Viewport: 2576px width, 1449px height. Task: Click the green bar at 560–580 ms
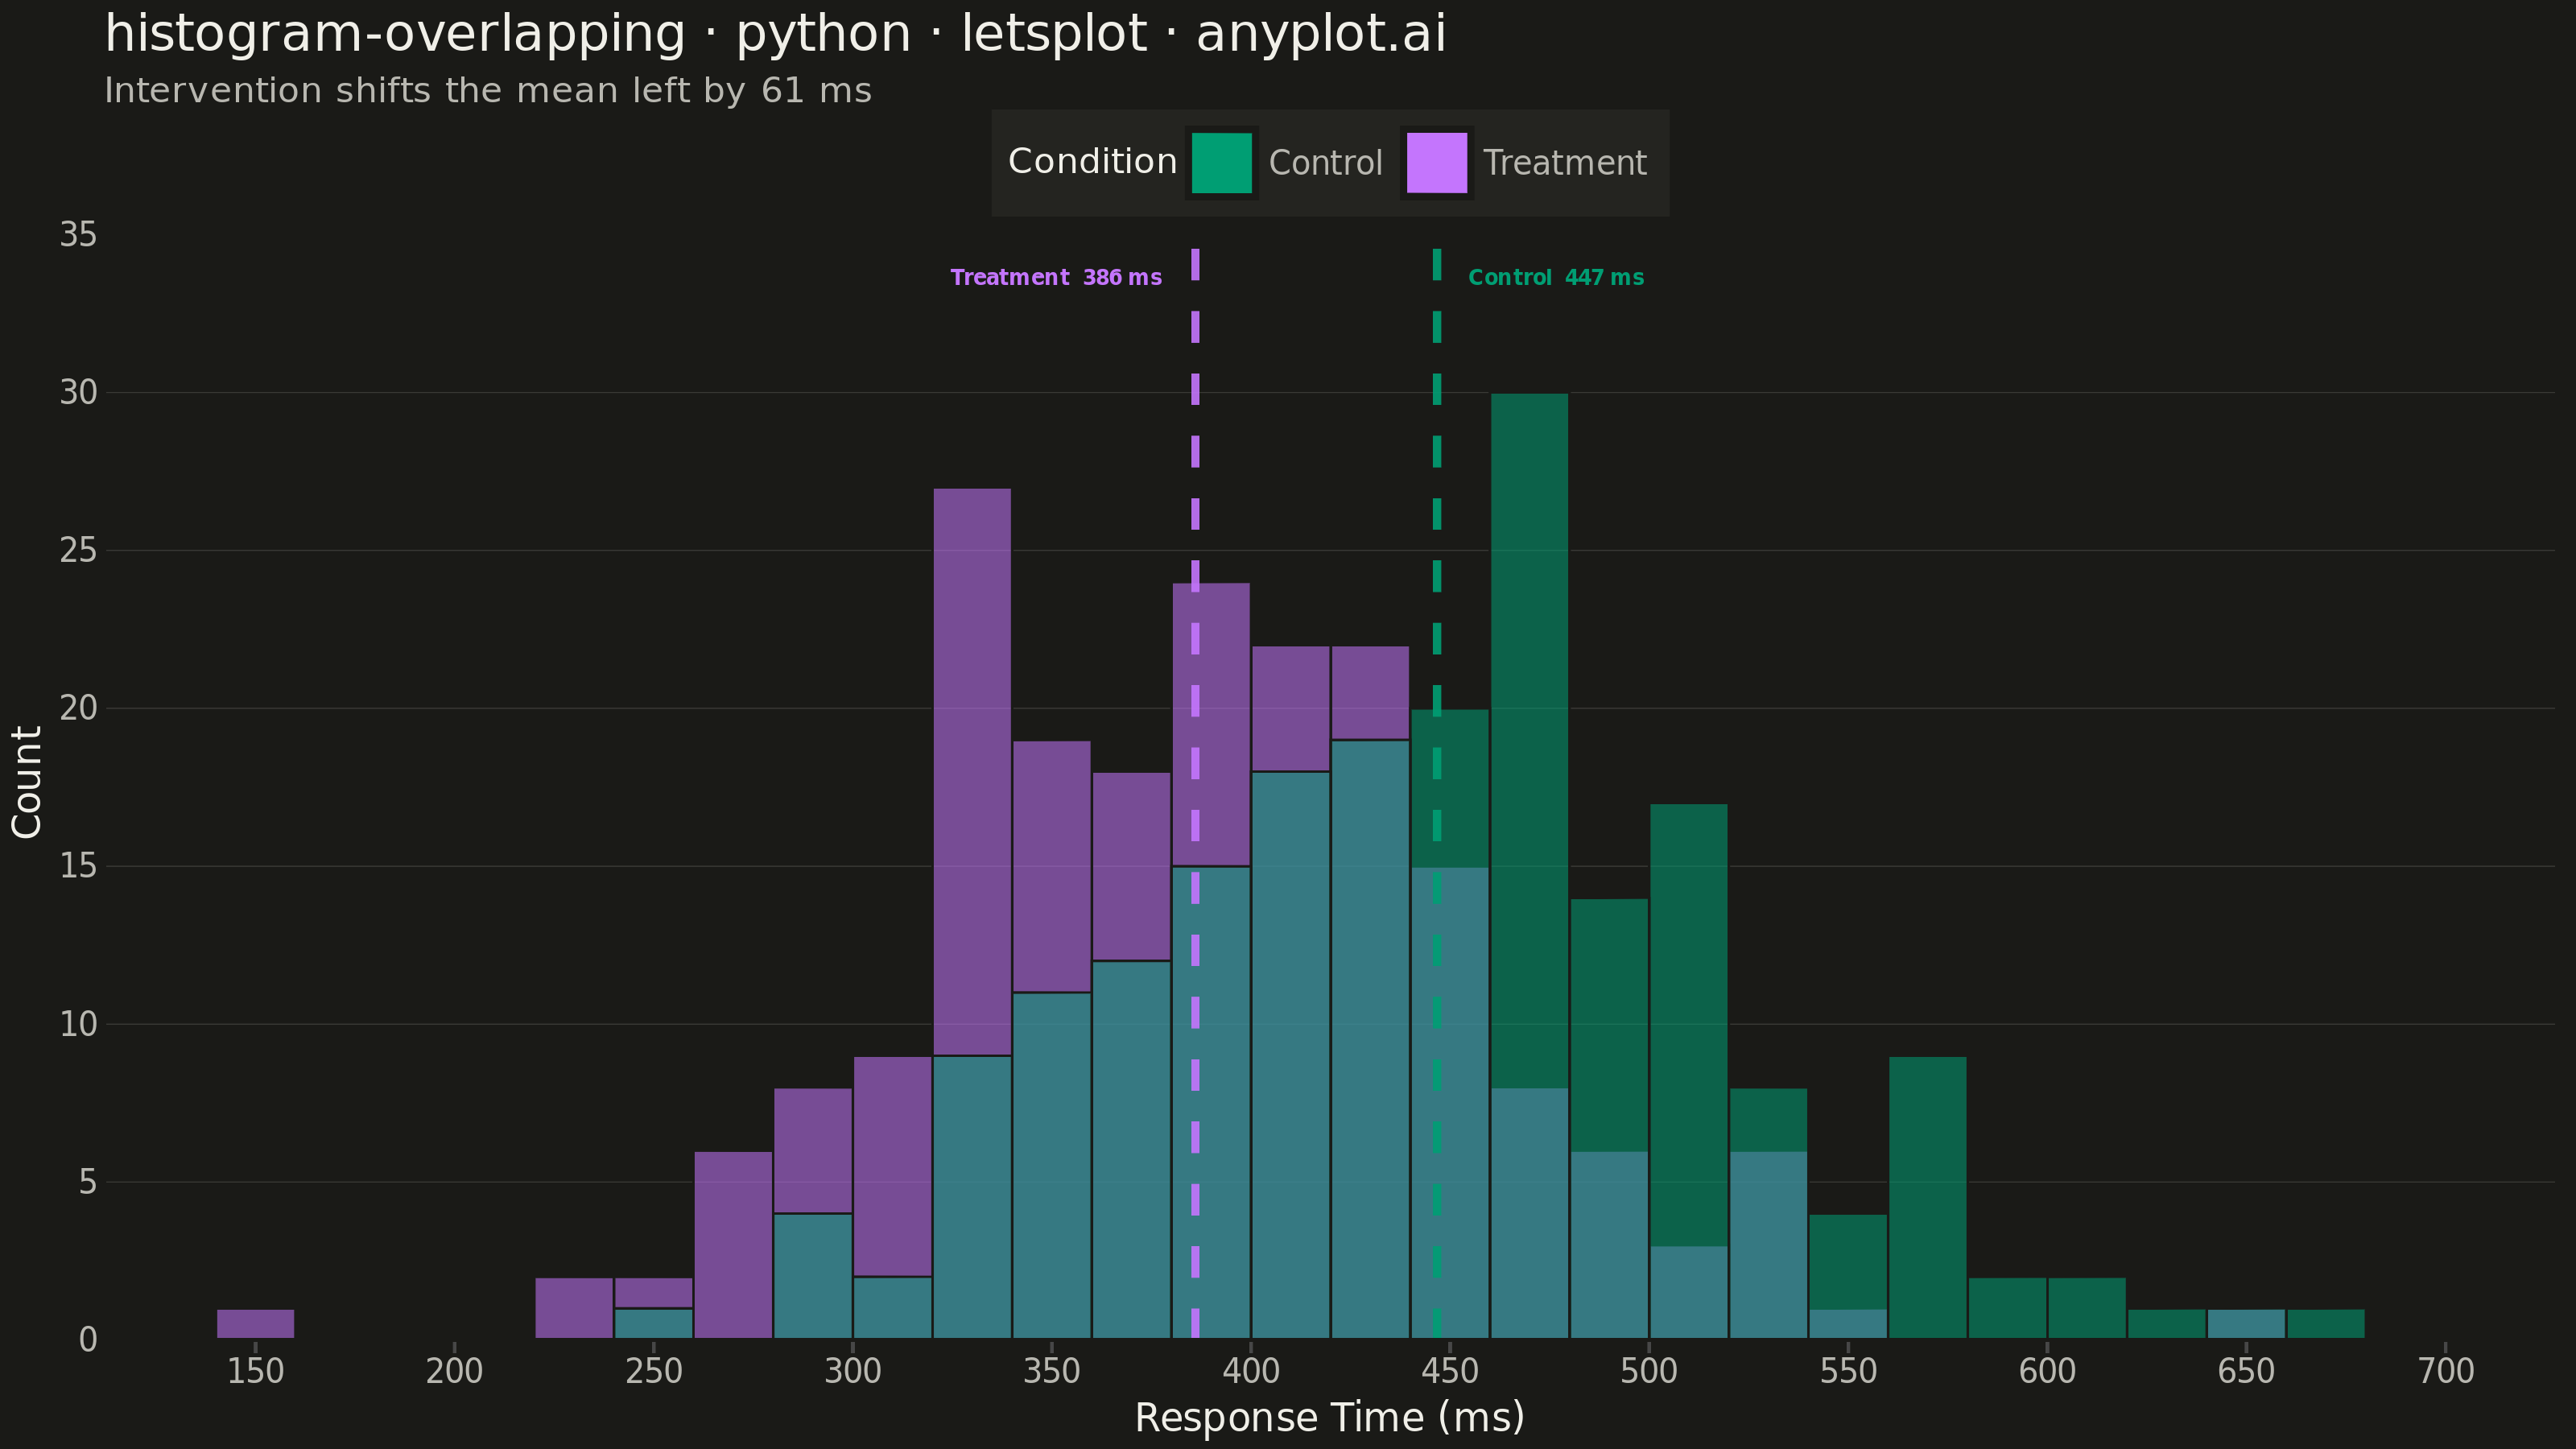[1927, 1197]
